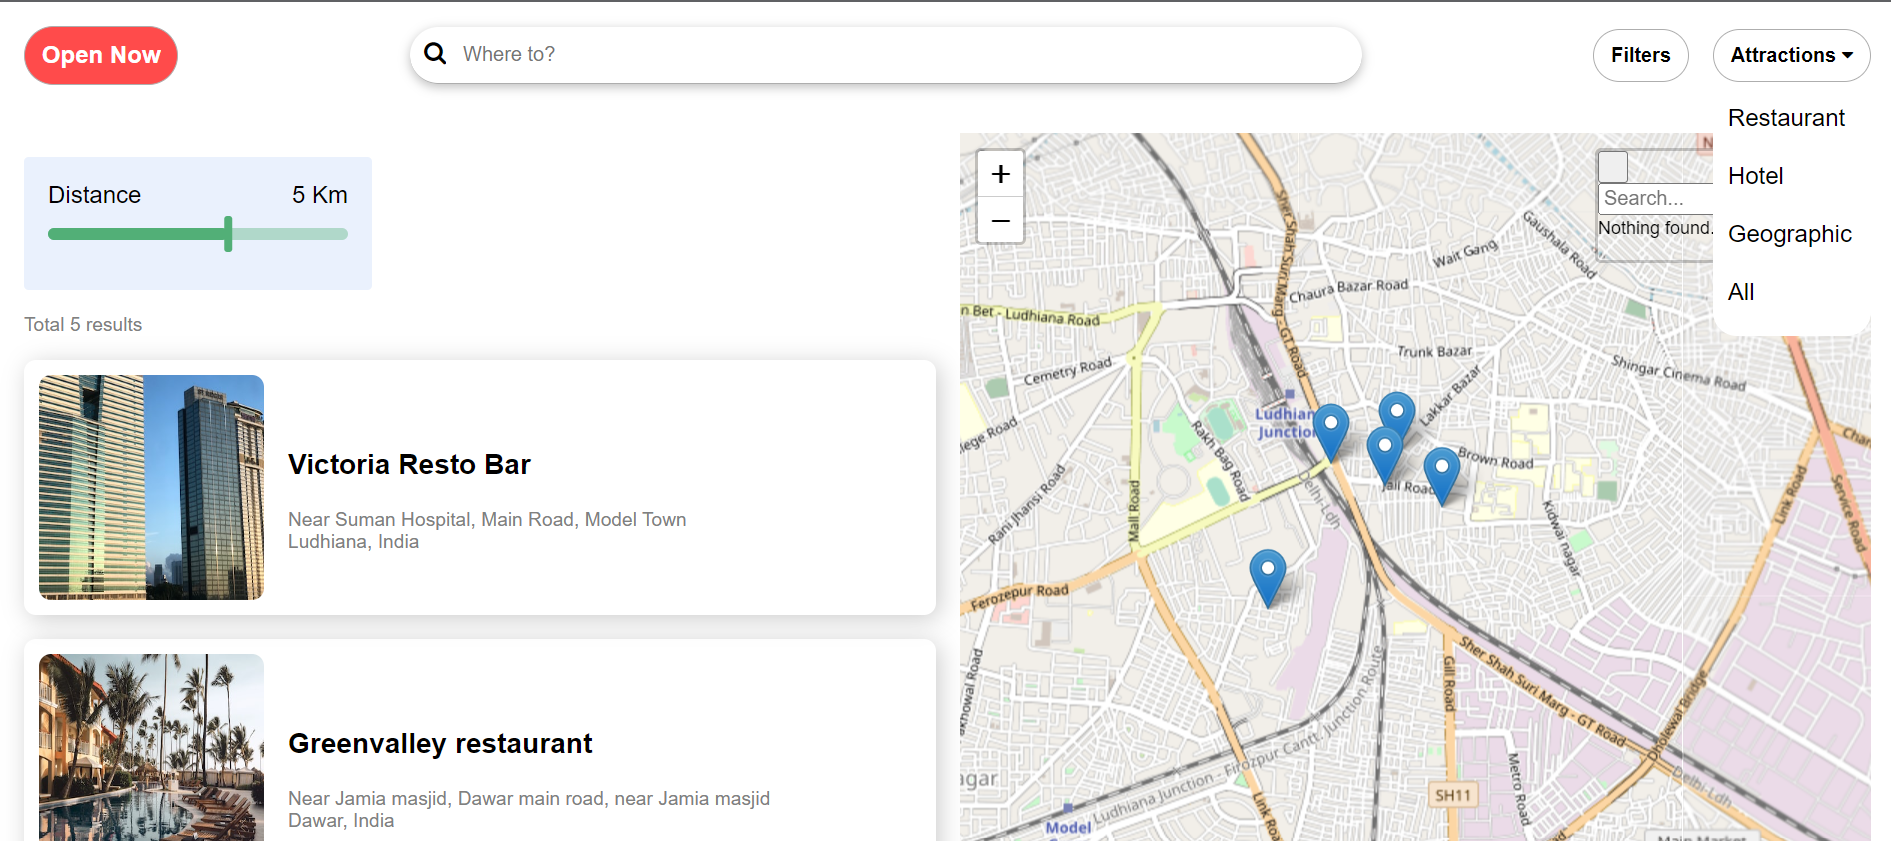Open the Filters button
The image size is (1891, 841).
(x=1640, y=55)
